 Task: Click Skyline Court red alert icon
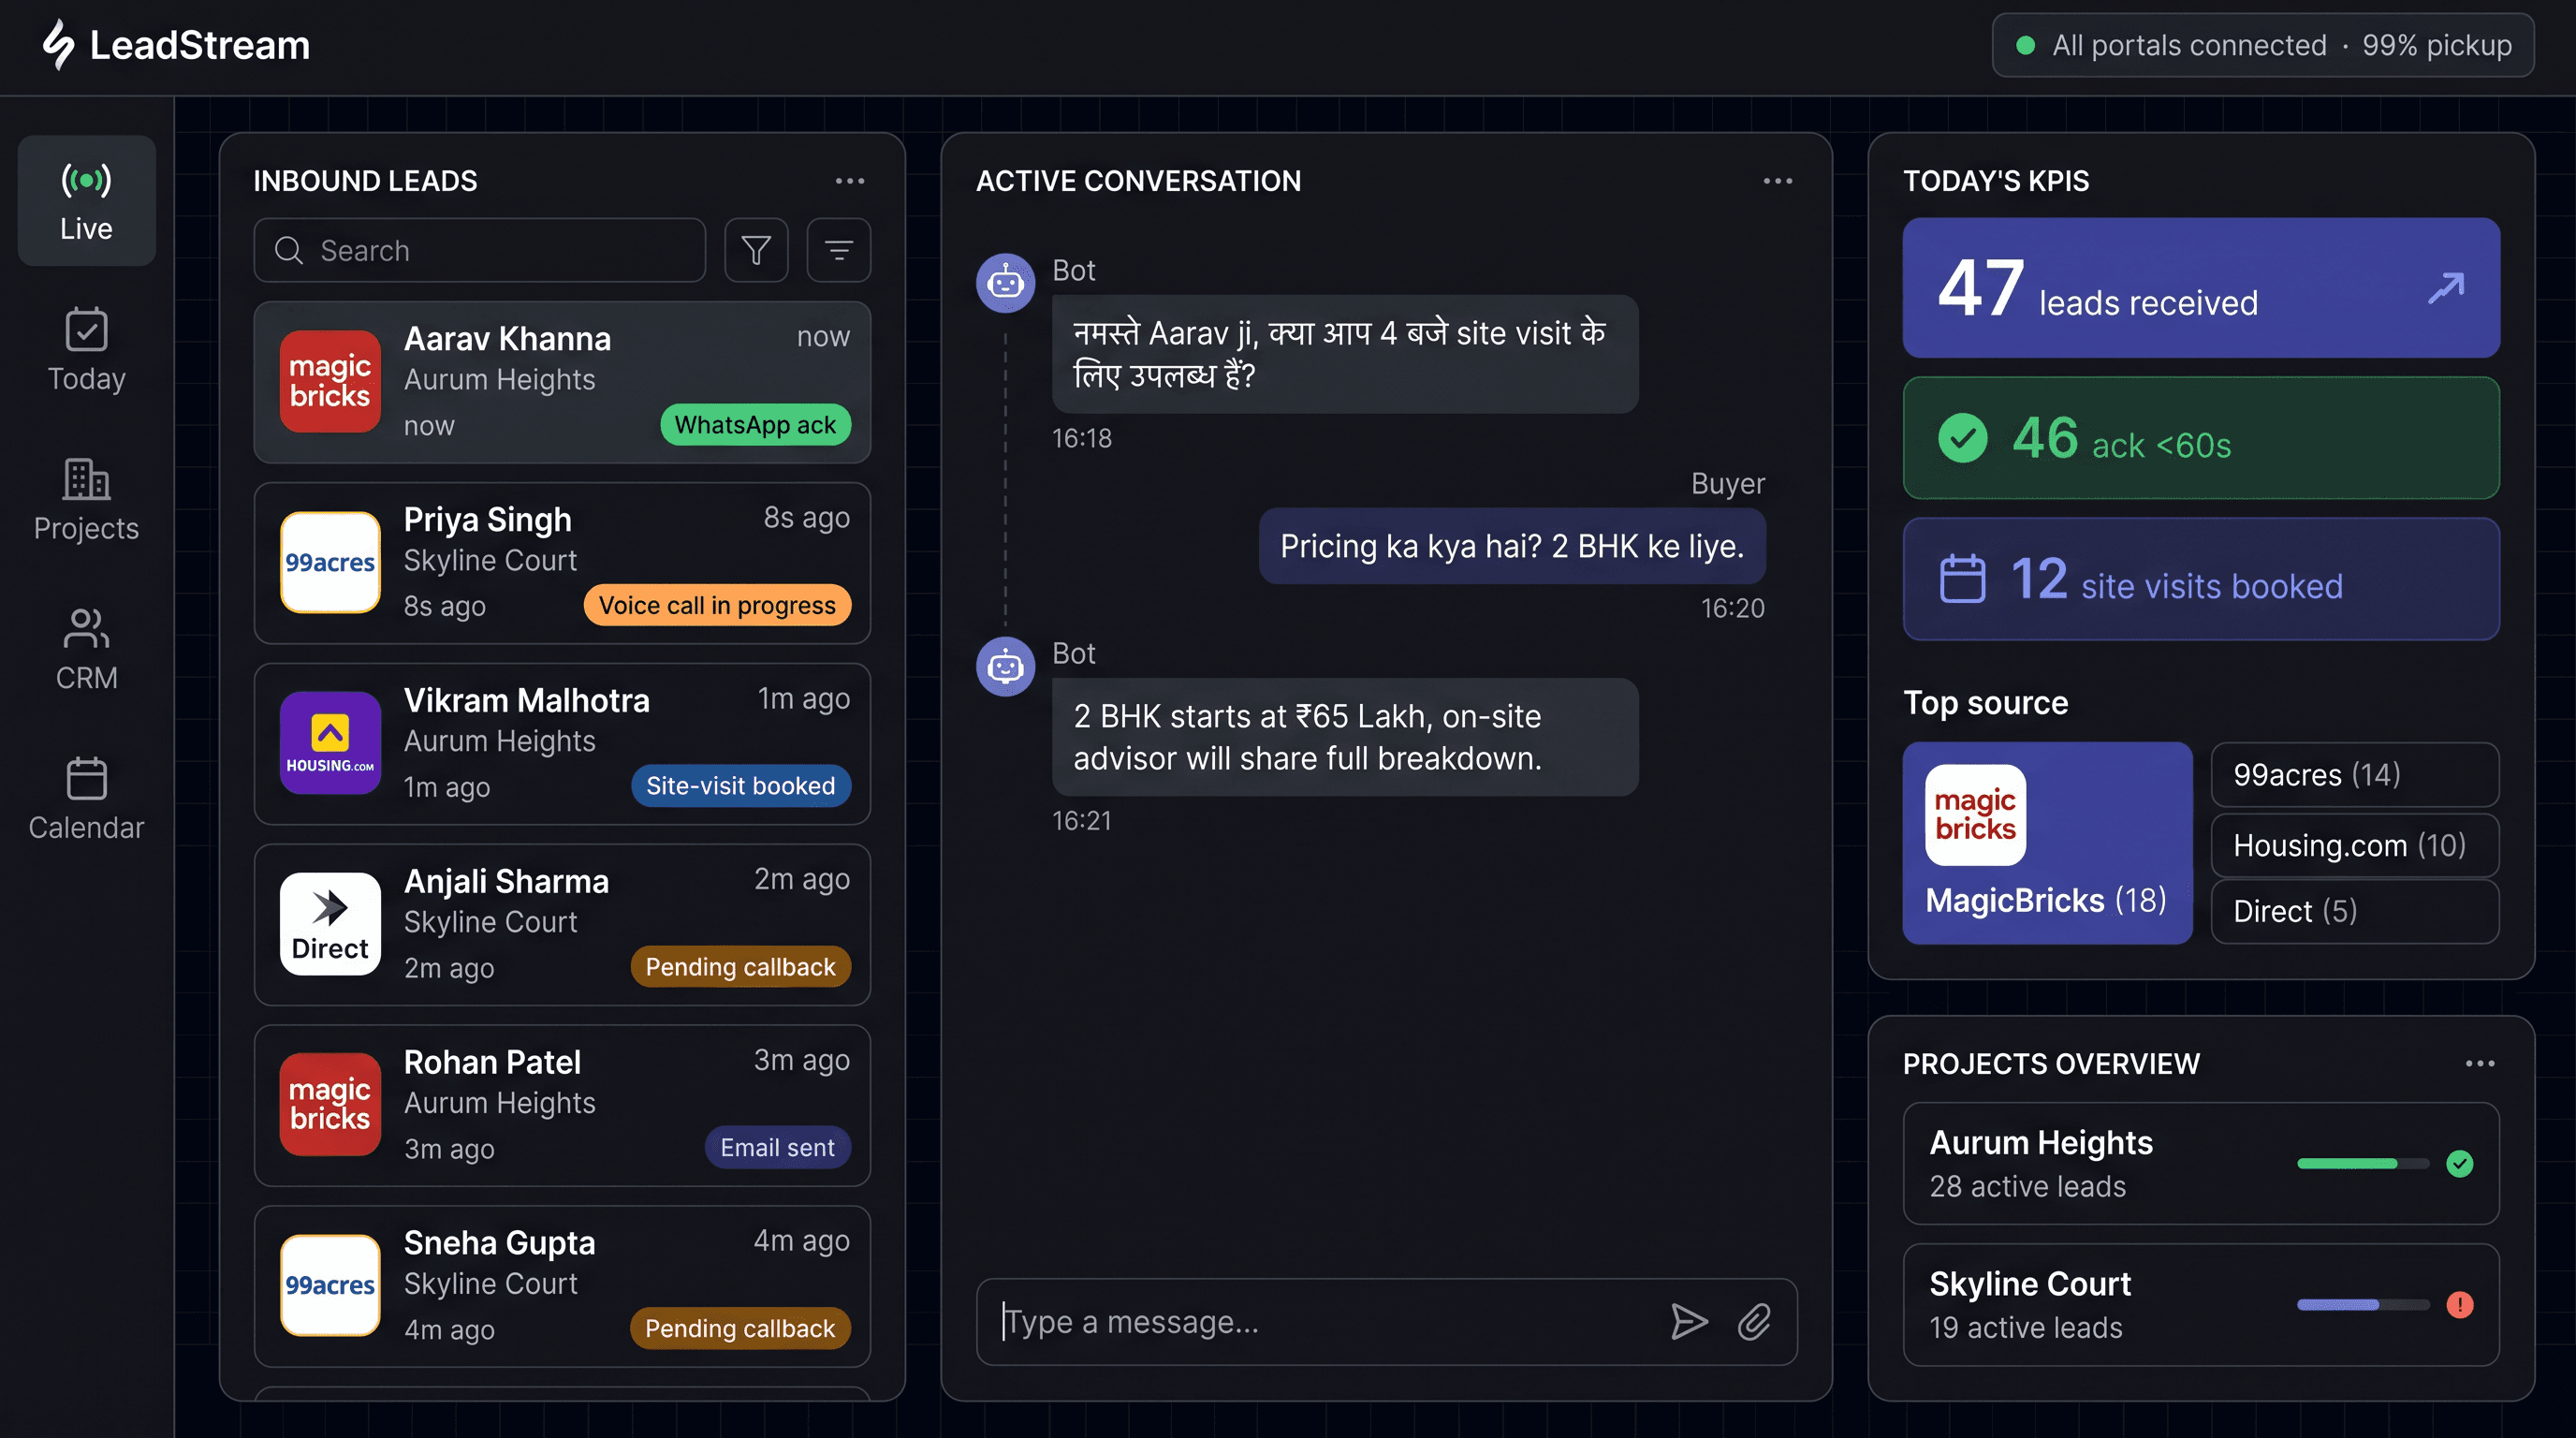[x=2460, y=1305]
